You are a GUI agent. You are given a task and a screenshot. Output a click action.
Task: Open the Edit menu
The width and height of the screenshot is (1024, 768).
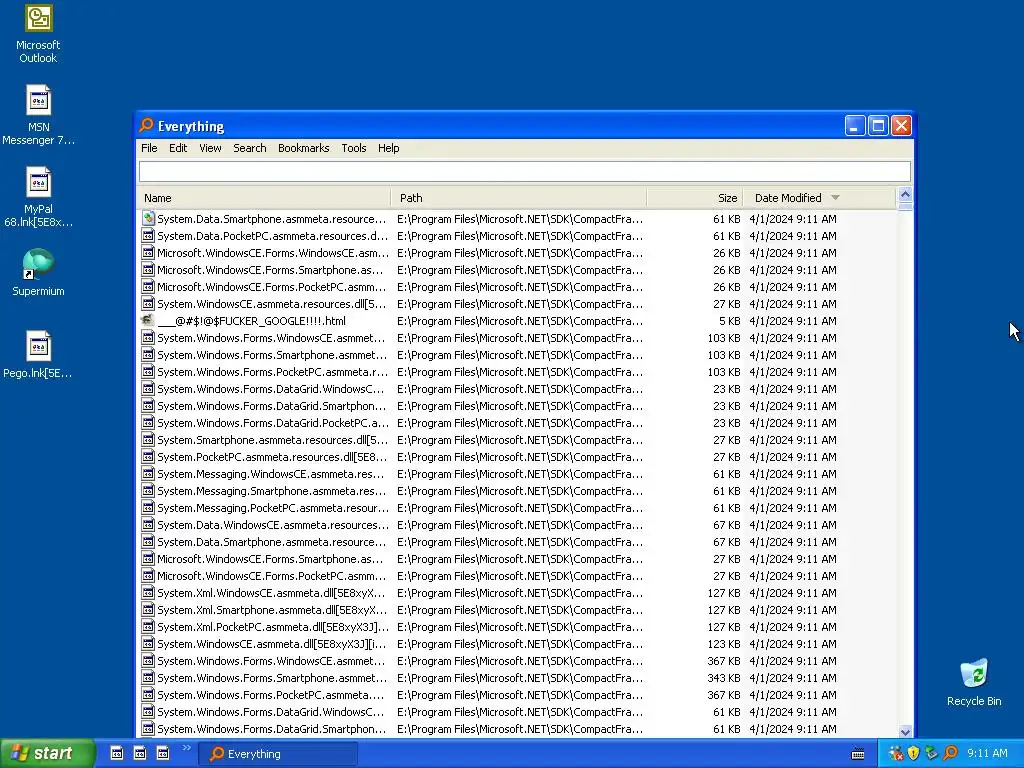pos(178,148)
